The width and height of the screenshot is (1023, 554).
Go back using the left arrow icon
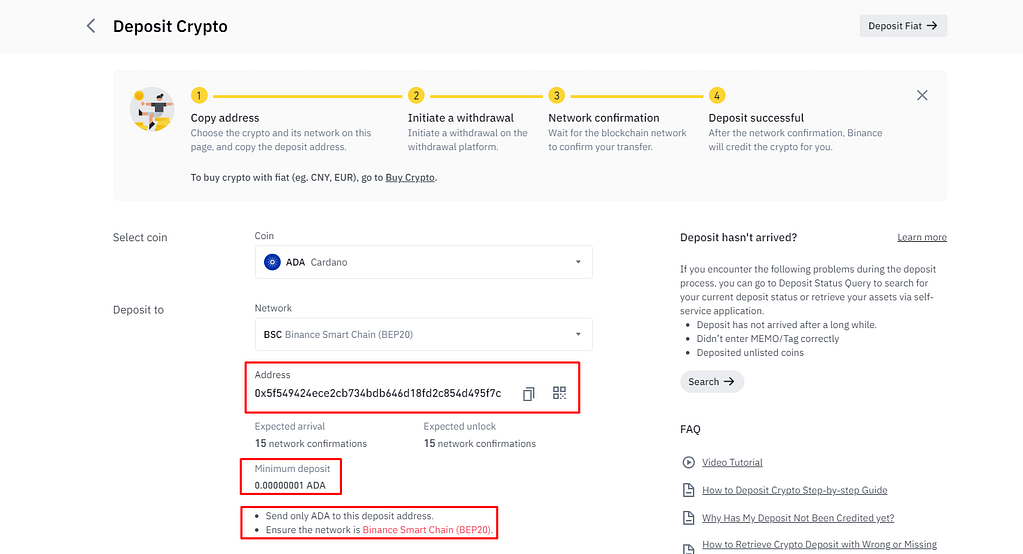pyautogui.click(x=91, y=26)
